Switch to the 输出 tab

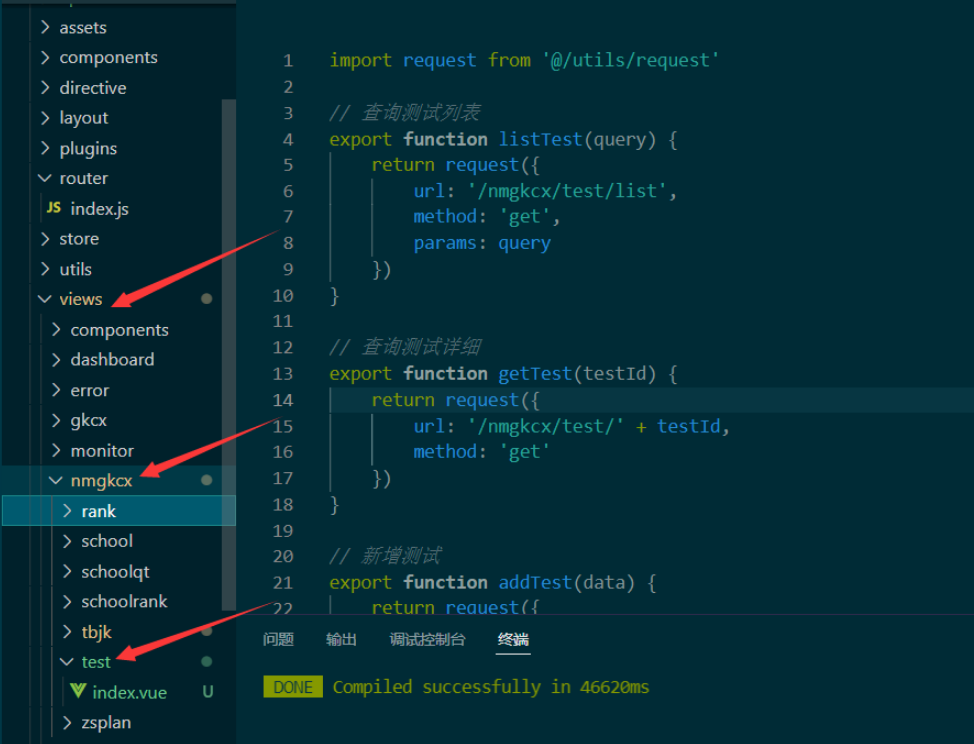[341, 639]
